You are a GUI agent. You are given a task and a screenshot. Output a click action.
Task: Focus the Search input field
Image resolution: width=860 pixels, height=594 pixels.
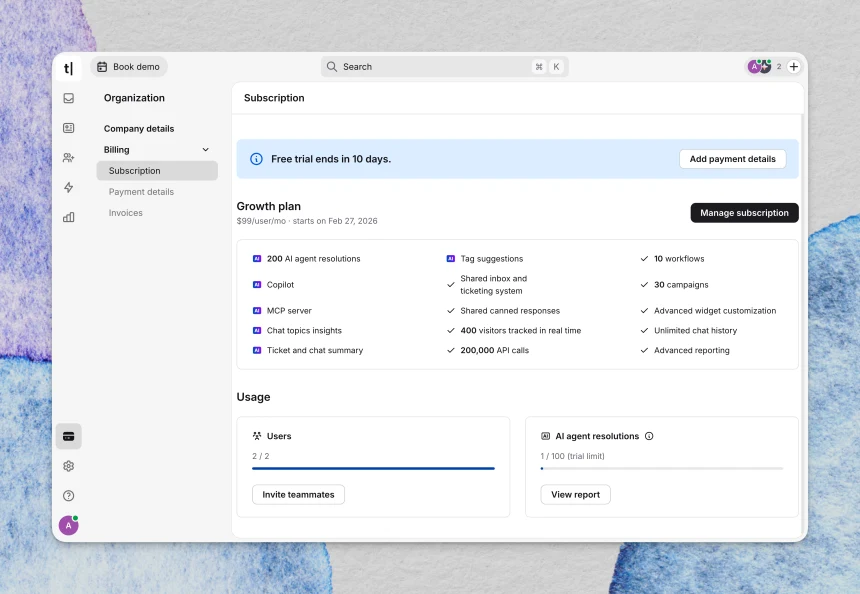444,67
